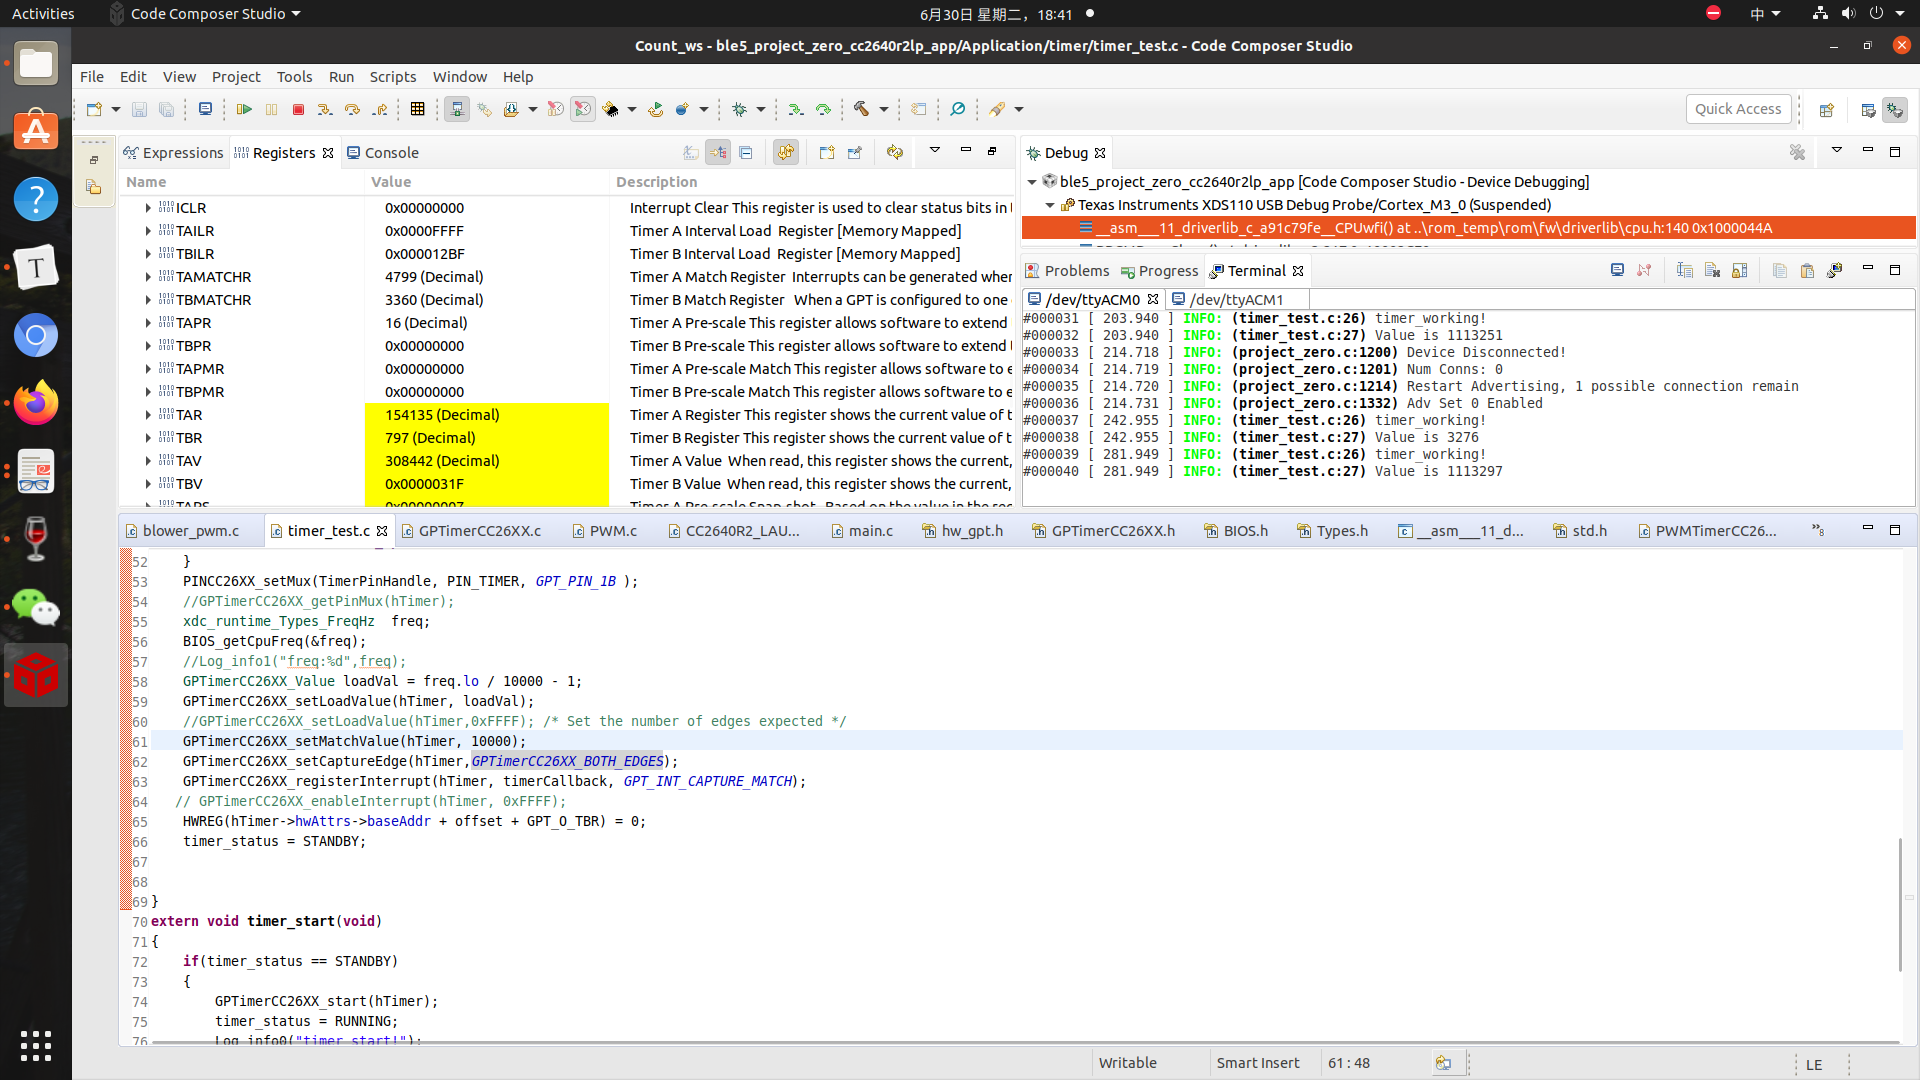The height and width of the screenshot is (1080, 1920).
Task: Click the Step Over toolbar icon
Action: click(x=352, y=109)
